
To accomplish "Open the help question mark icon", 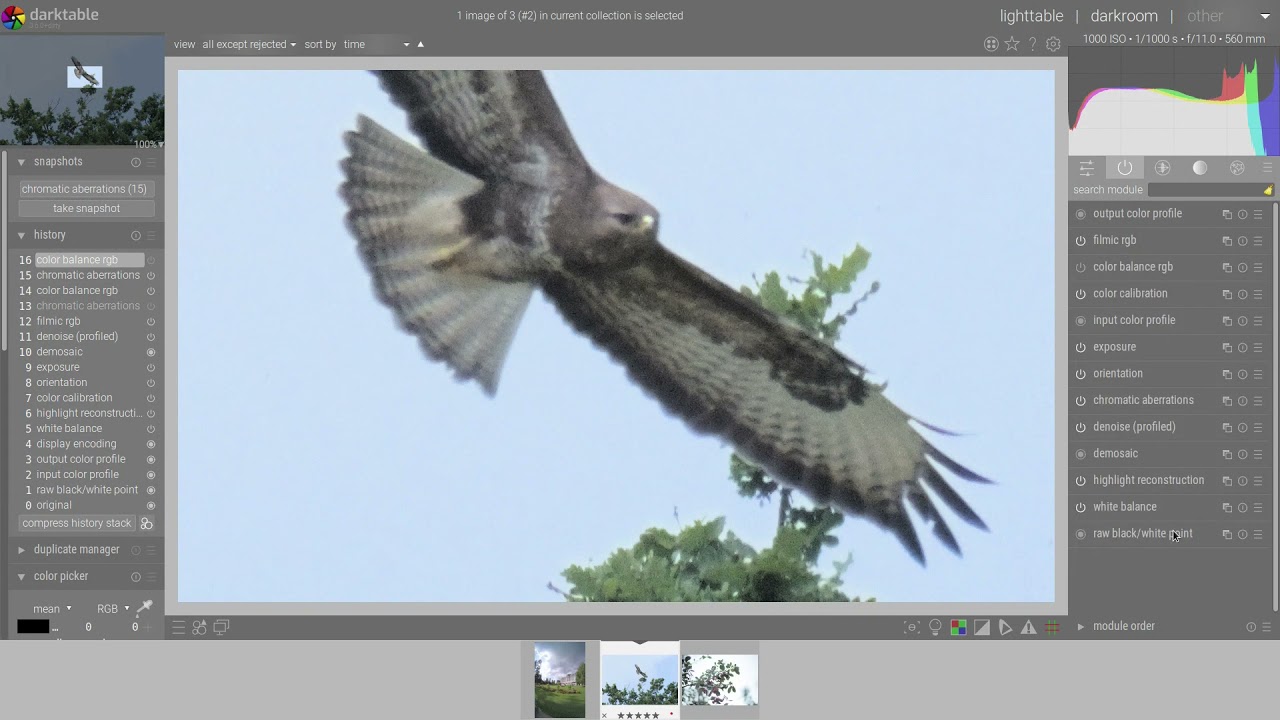I will [1033, 44].
